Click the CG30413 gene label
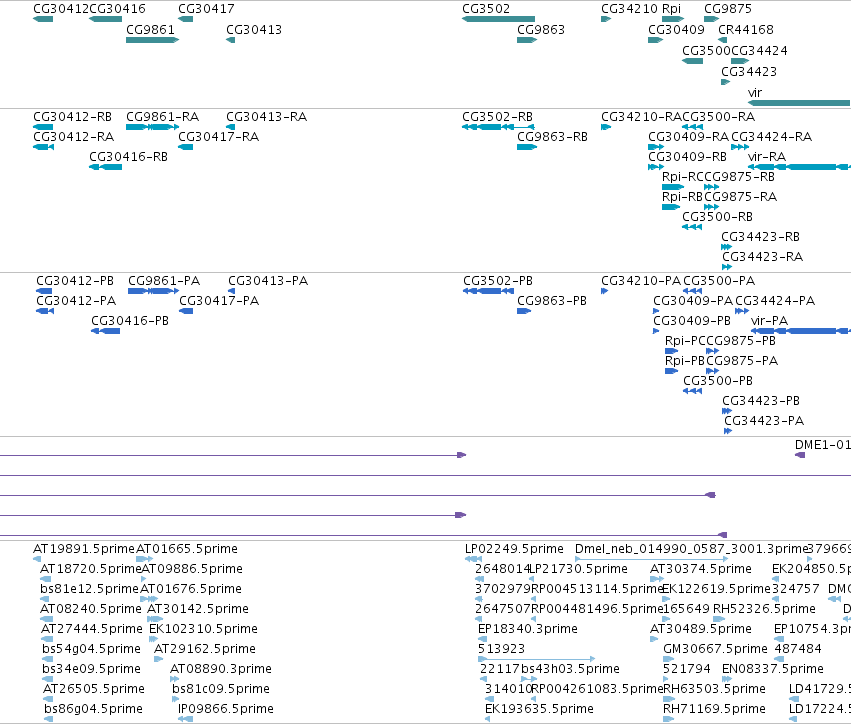 [254, 30]
